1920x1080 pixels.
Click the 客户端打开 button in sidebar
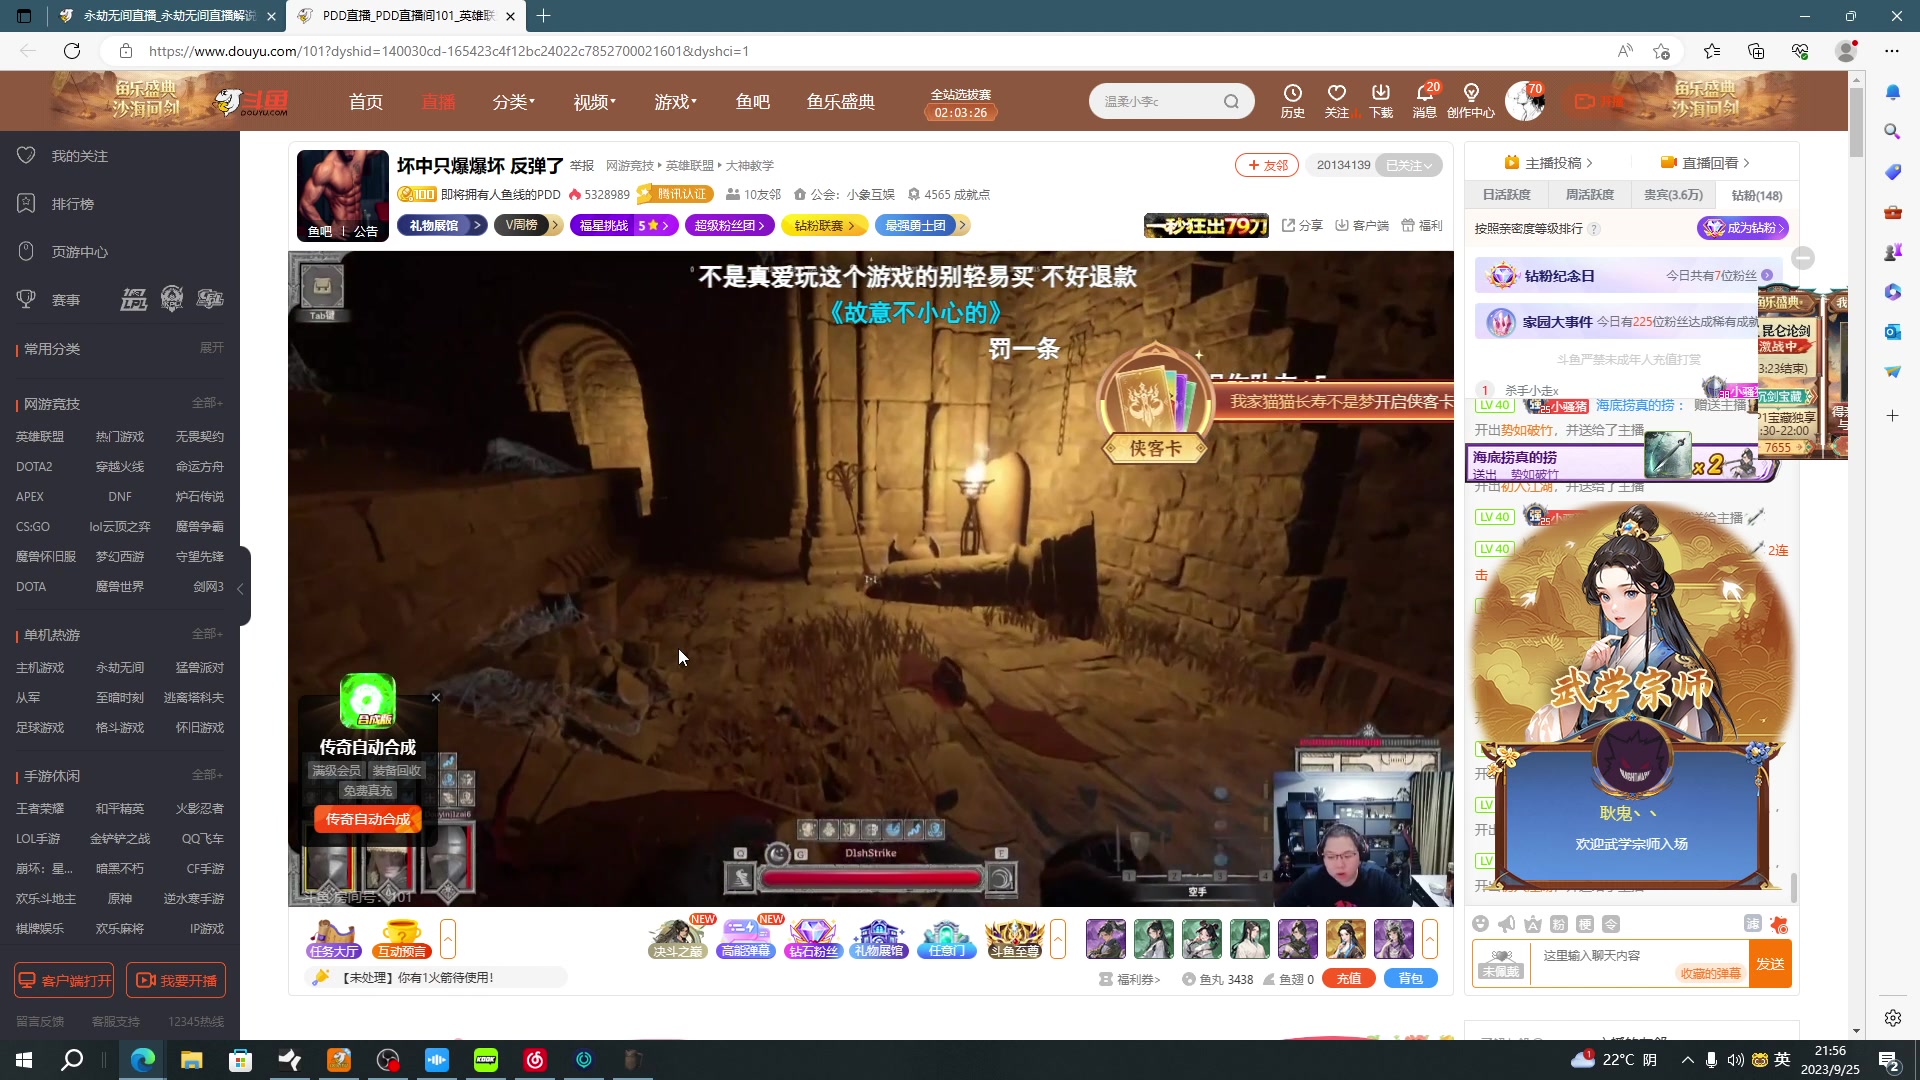(x=64, y=981)
